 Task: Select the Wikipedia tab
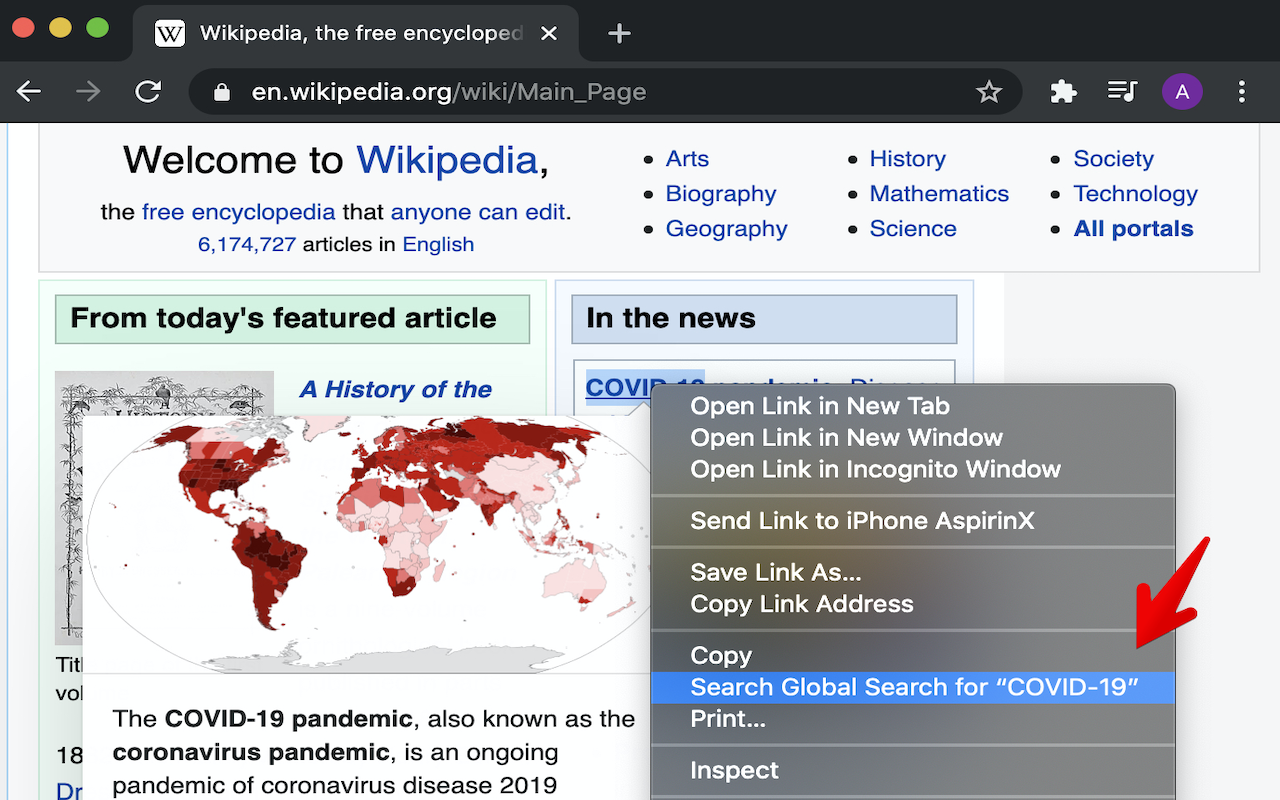356,33
